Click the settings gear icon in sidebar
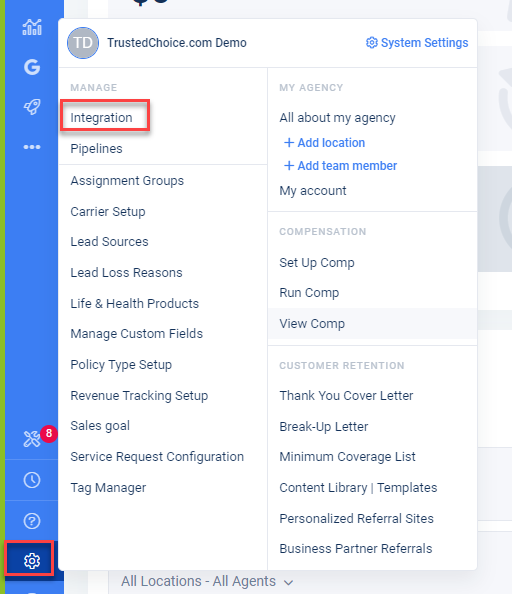This screenshot has width=512, height=594. (32, 561)
